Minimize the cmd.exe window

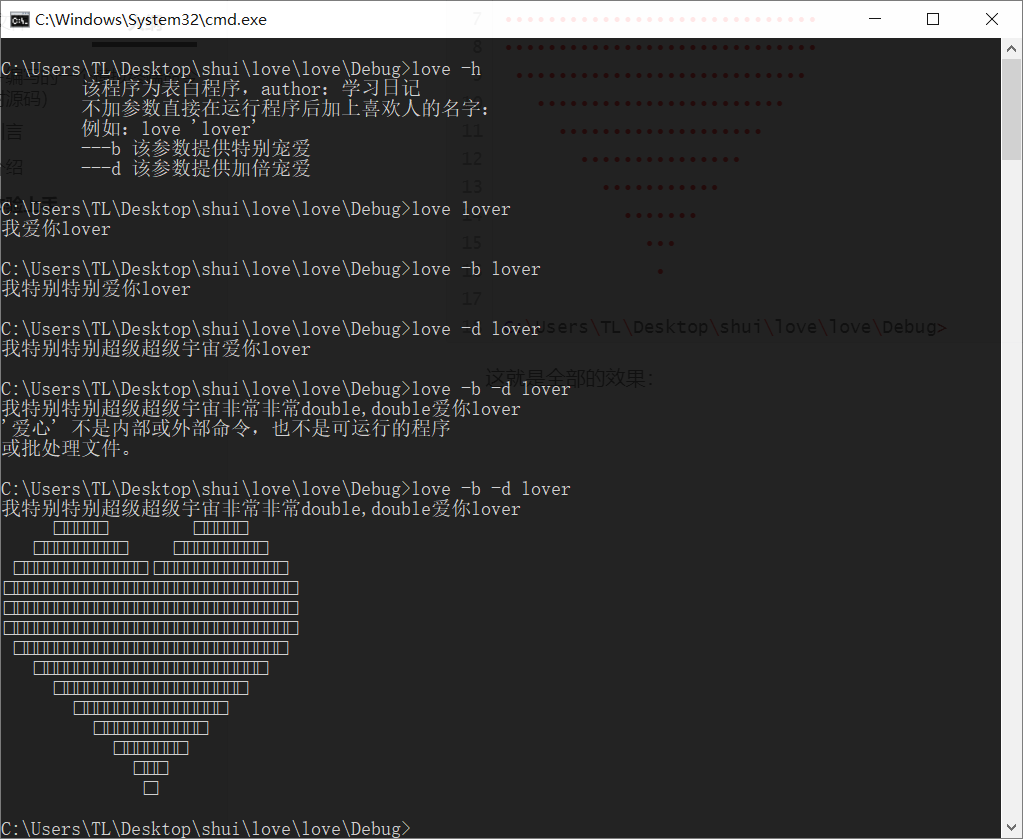click(875, 19)
